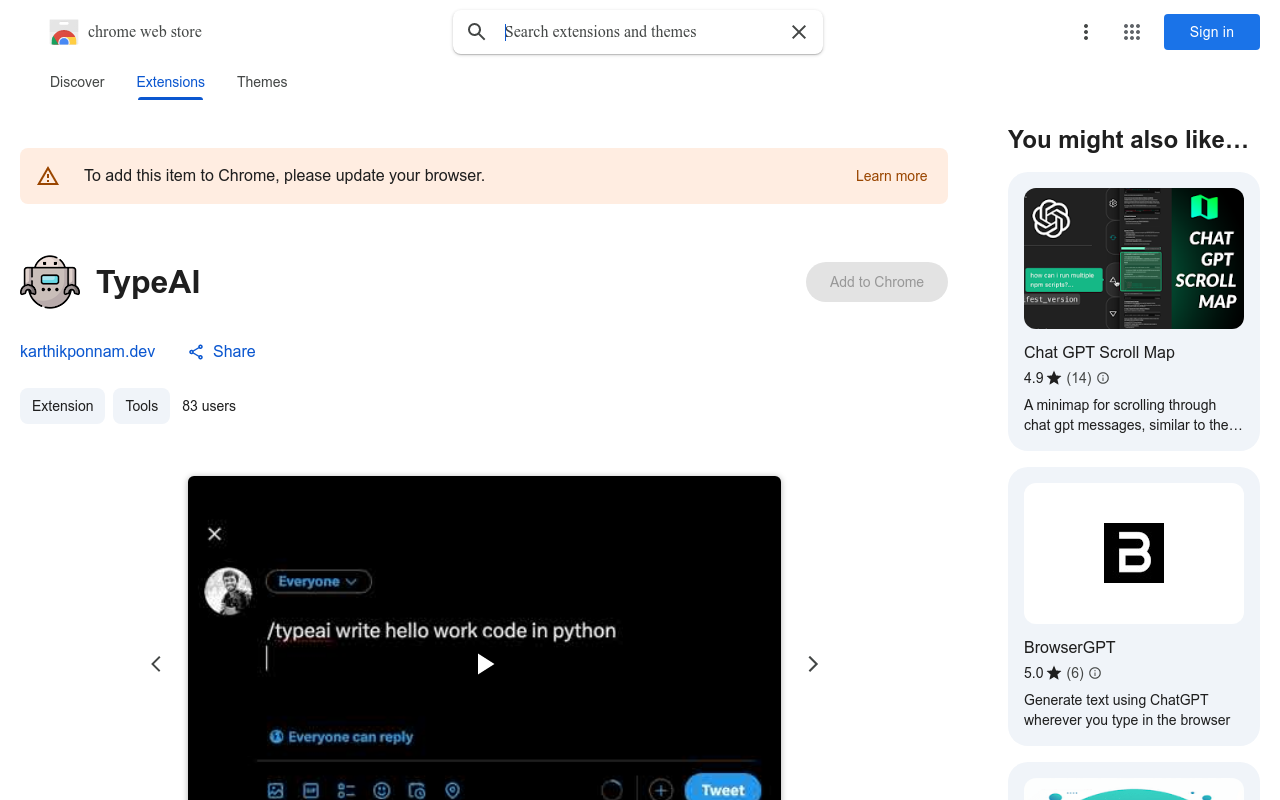Open the BrowserGPT thumbnail
This screenshot has height=800, width=1280.
point(1134,553)
